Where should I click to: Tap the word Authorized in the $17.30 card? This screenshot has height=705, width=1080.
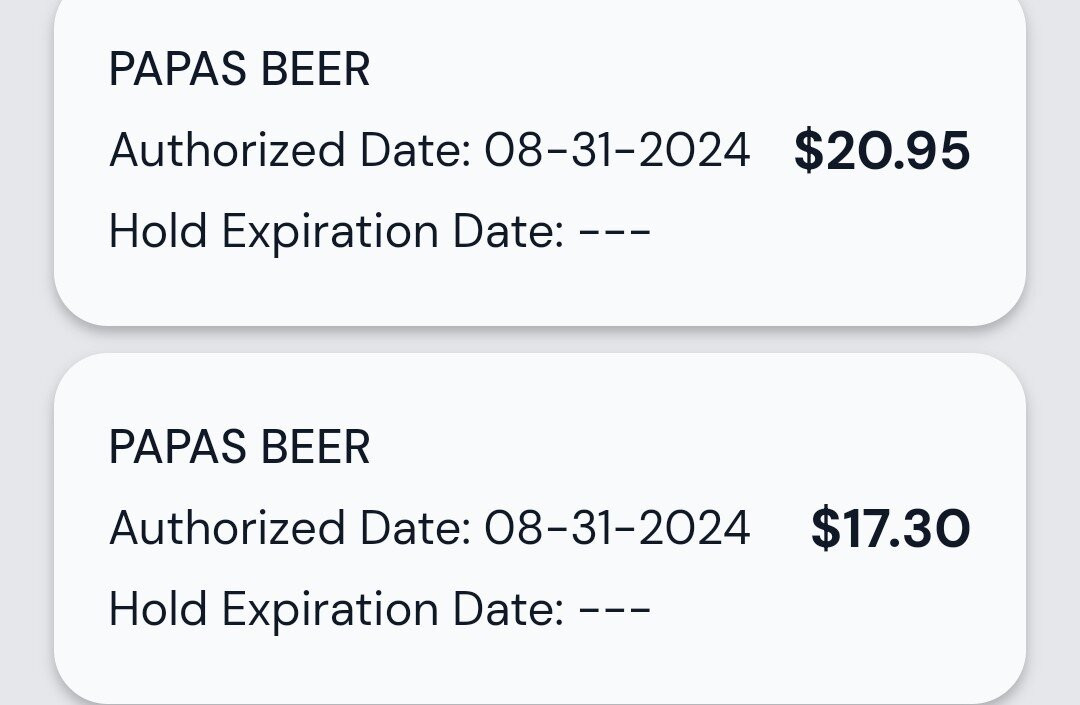point(226,528)
